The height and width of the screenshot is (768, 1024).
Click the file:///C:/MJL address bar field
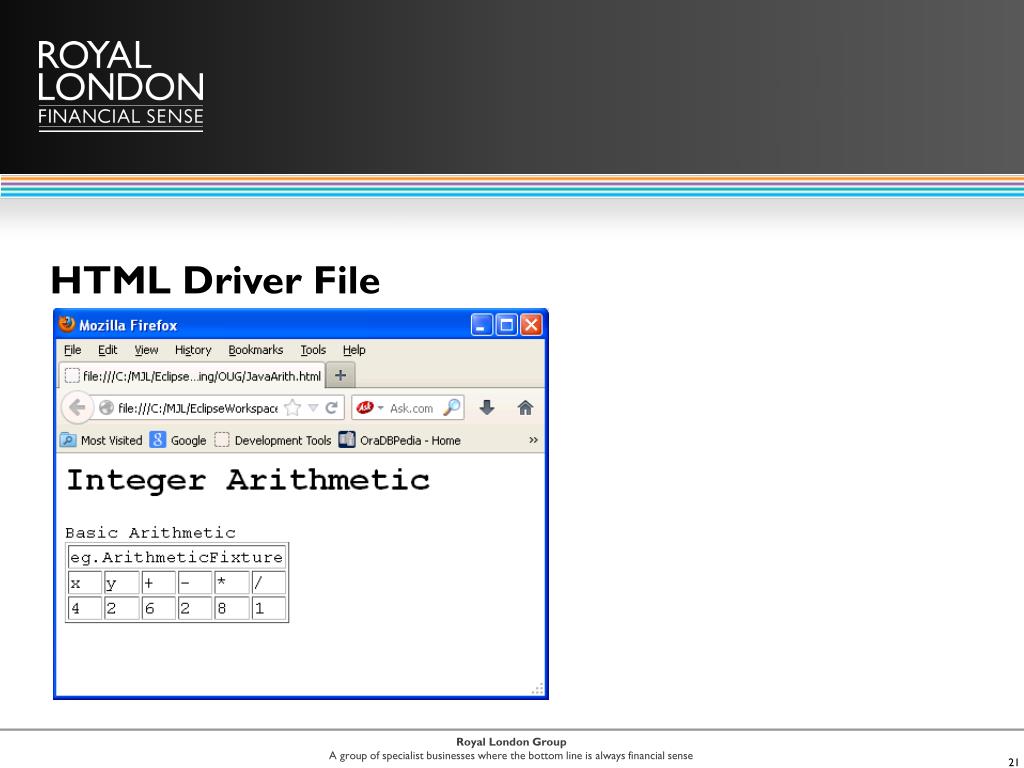pyautogui.click(x=198, y=408)
